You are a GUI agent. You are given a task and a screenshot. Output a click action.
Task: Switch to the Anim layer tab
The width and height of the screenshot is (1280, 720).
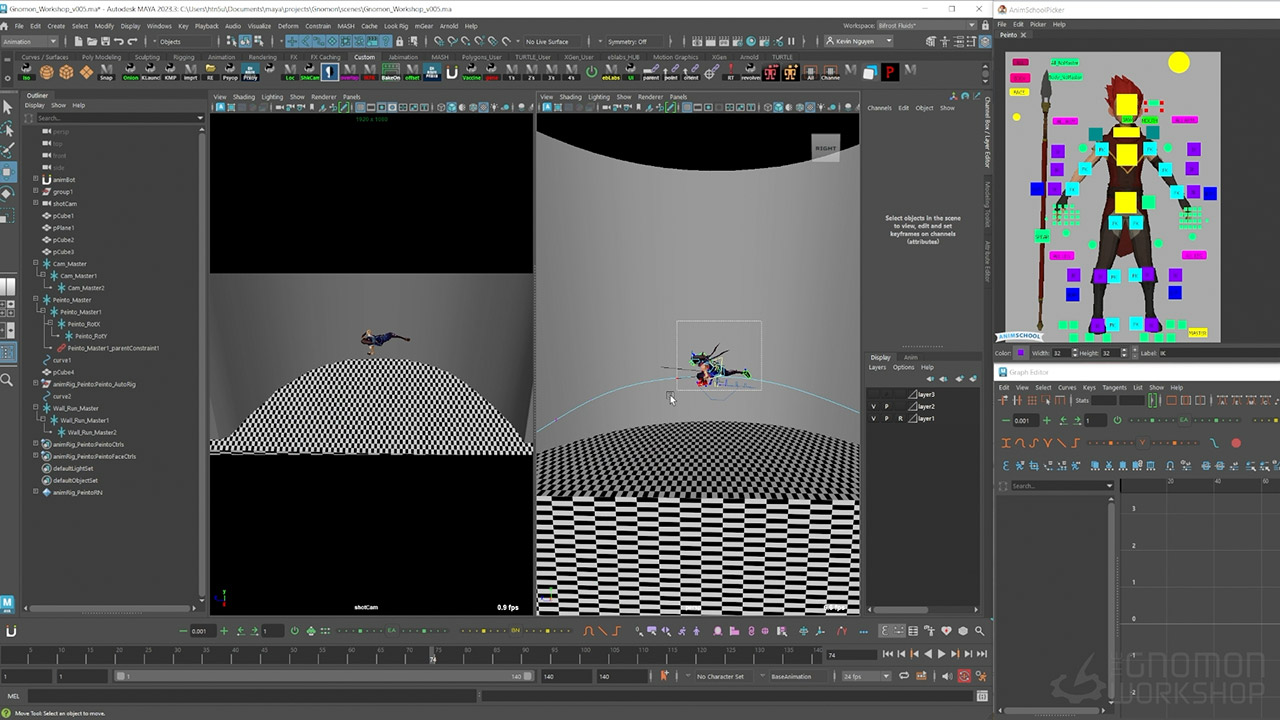910,357
